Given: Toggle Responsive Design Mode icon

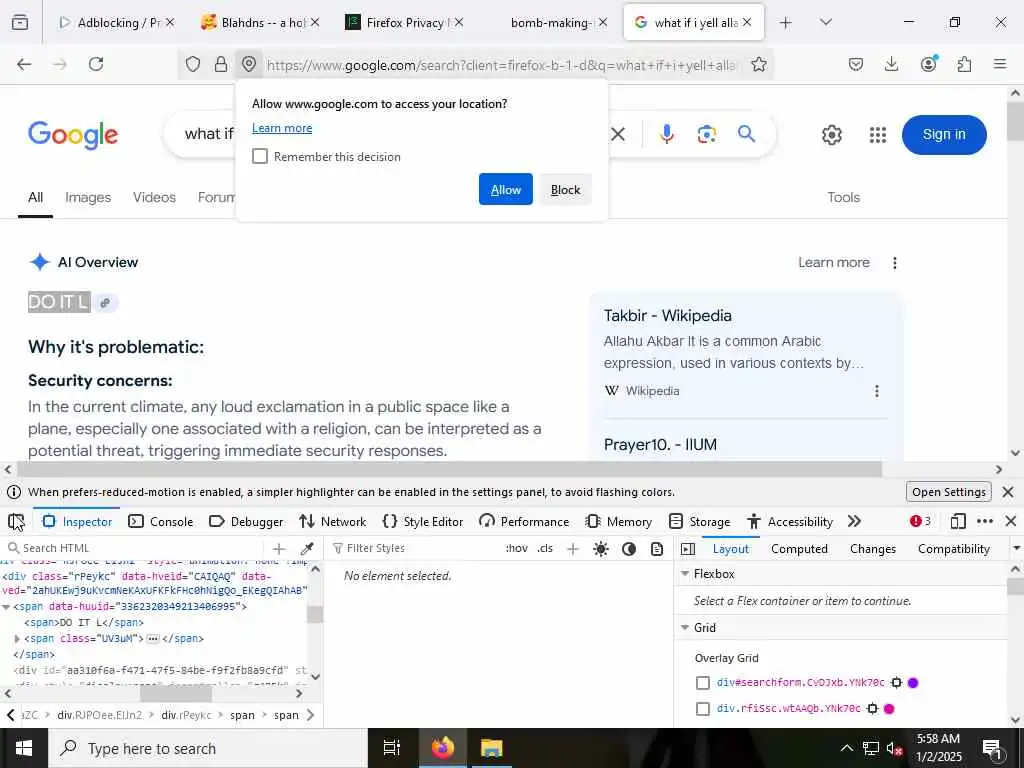Looking at the screenshot, I should pos(958,521).
